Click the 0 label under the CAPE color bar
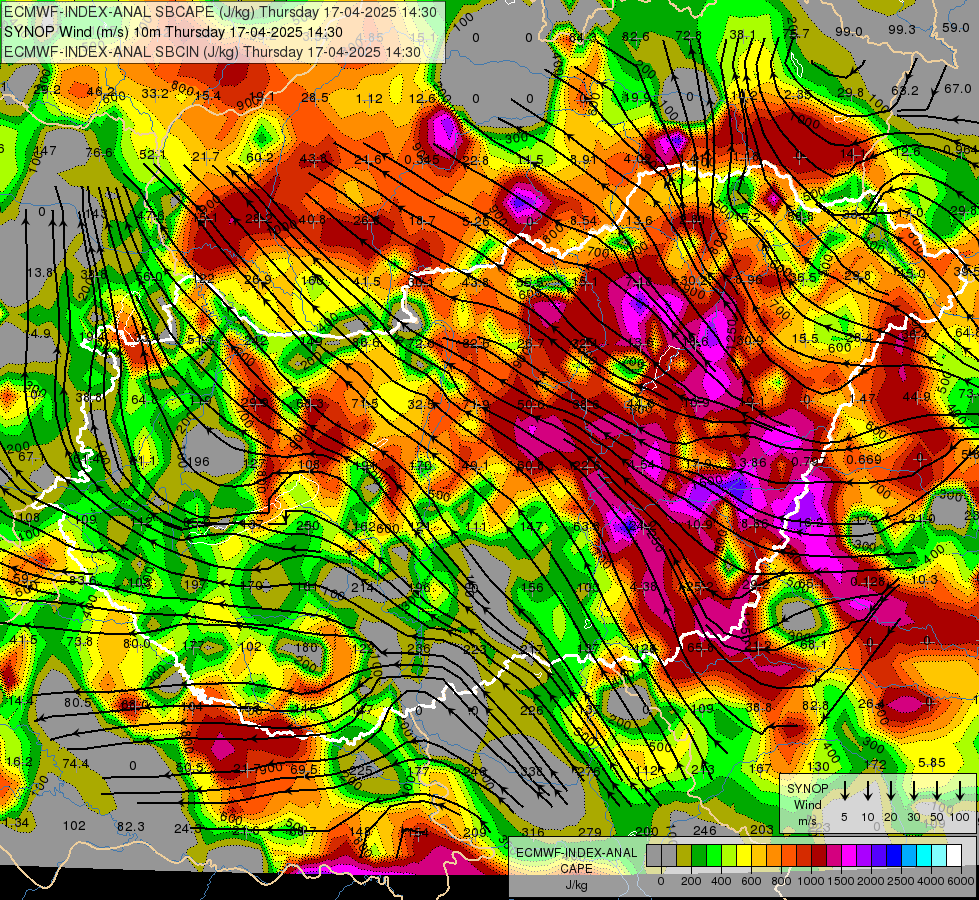Image resolution: width=979 pixels, height=900 pixels. click(x=661, y=881)
